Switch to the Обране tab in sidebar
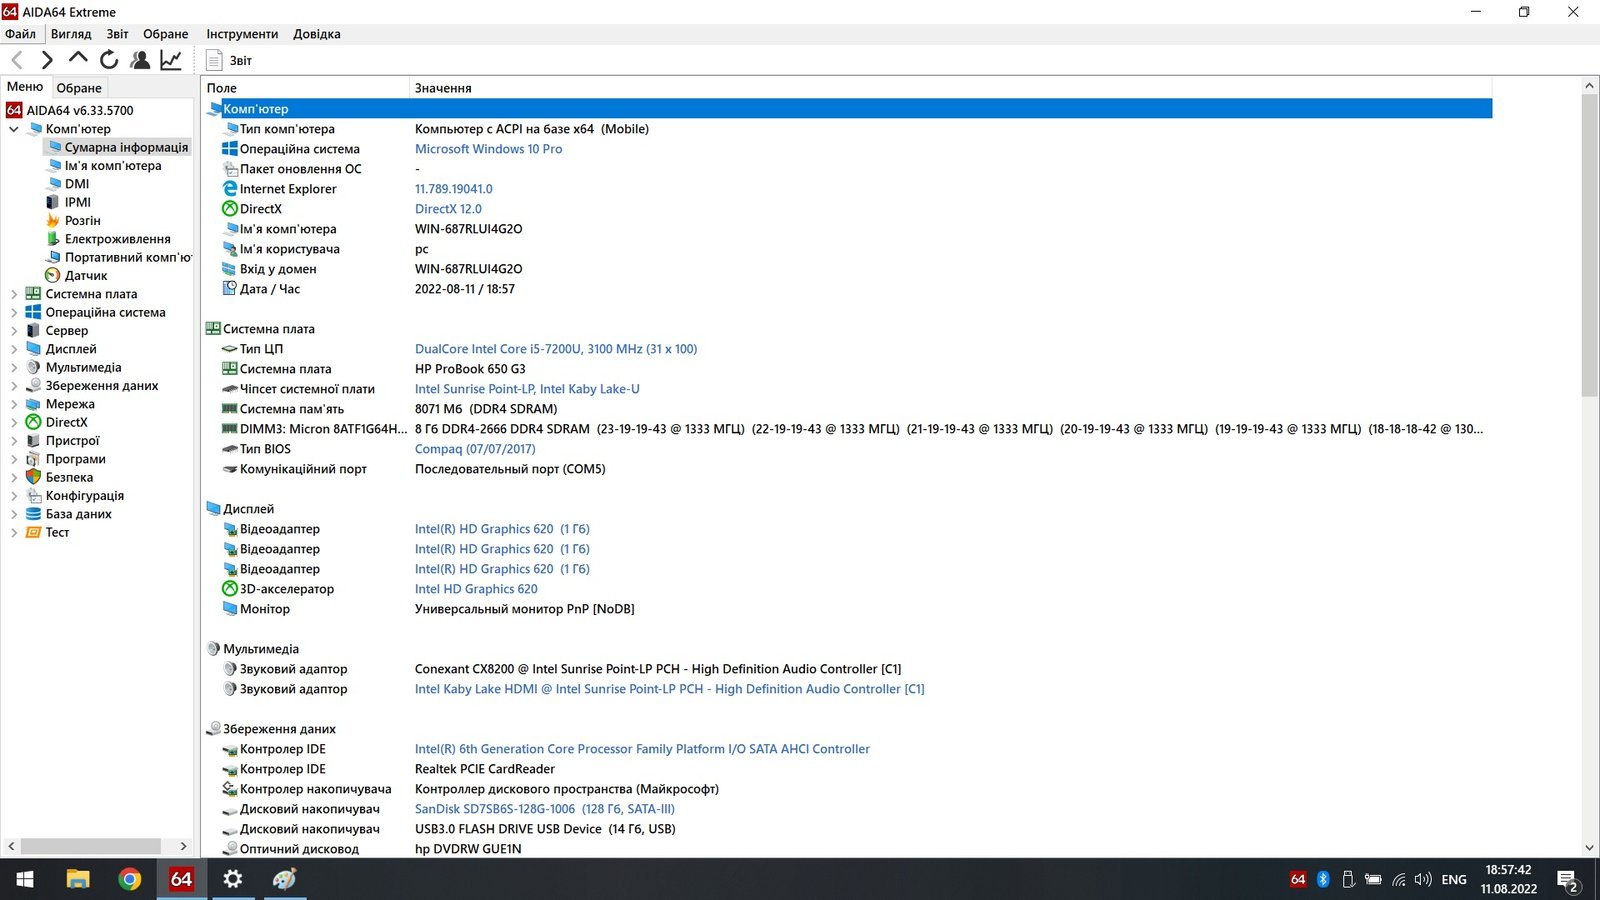The width and height of the screenshot is (1600, 900). point(79,88)
